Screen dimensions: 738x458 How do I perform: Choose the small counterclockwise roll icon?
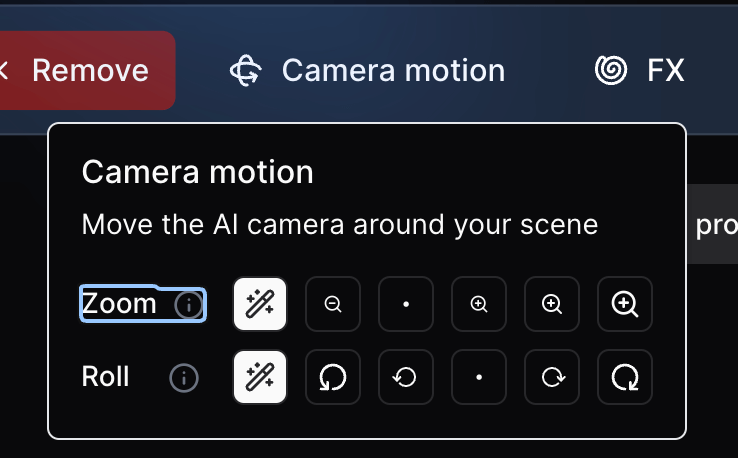tap(406, 378)
